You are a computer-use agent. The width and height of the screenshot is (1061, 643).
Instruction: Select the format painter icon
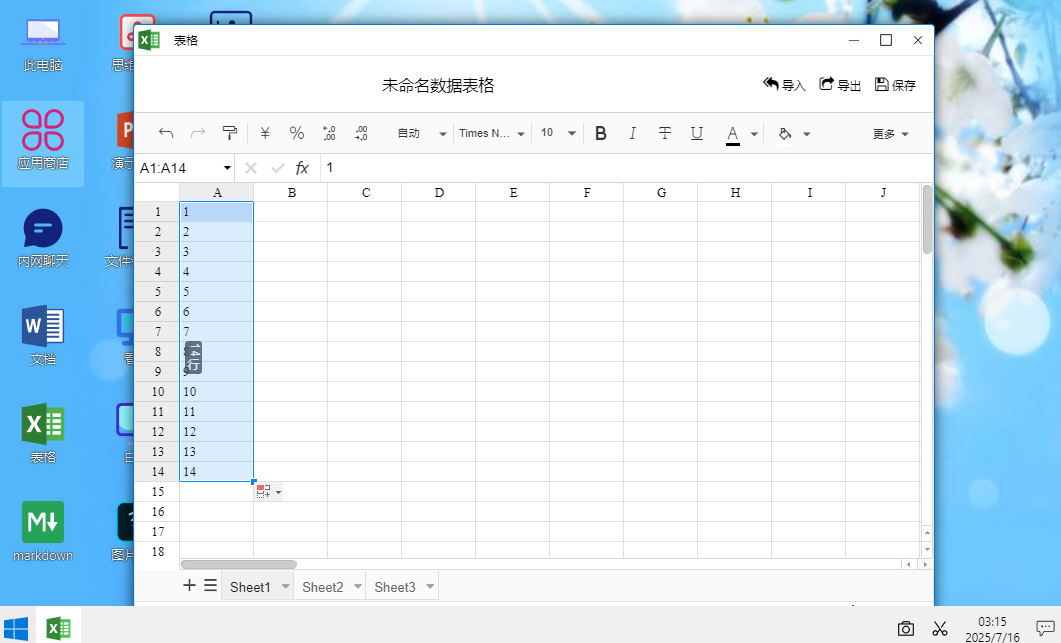coord(229,133)
